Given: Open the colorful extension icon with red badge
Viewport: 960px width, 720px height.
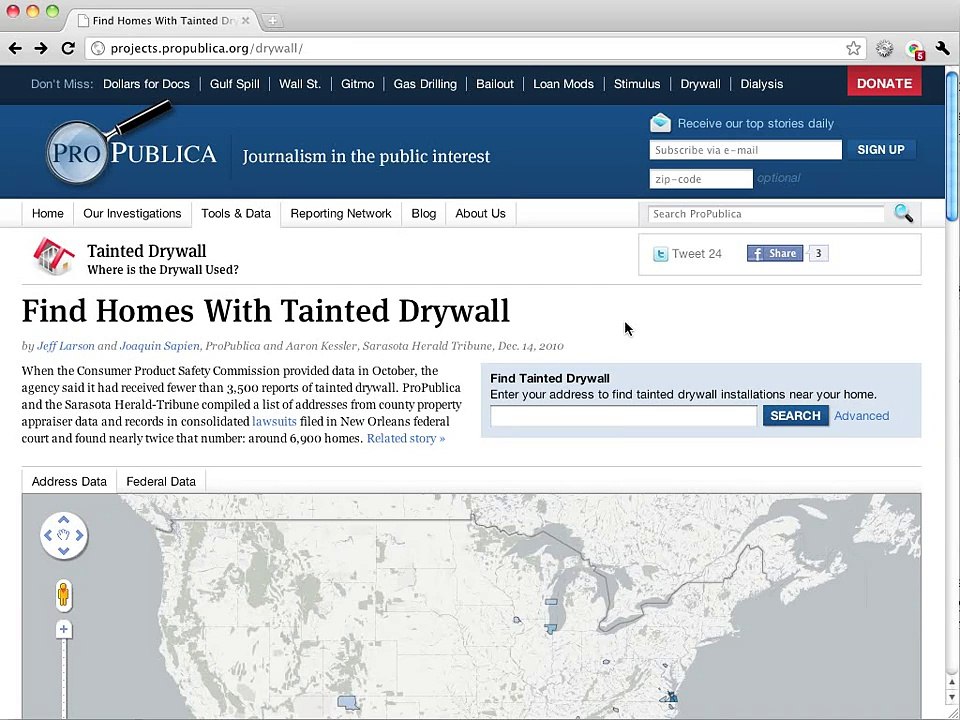Looking at the screenshot, I should click(x=915, y=49).
